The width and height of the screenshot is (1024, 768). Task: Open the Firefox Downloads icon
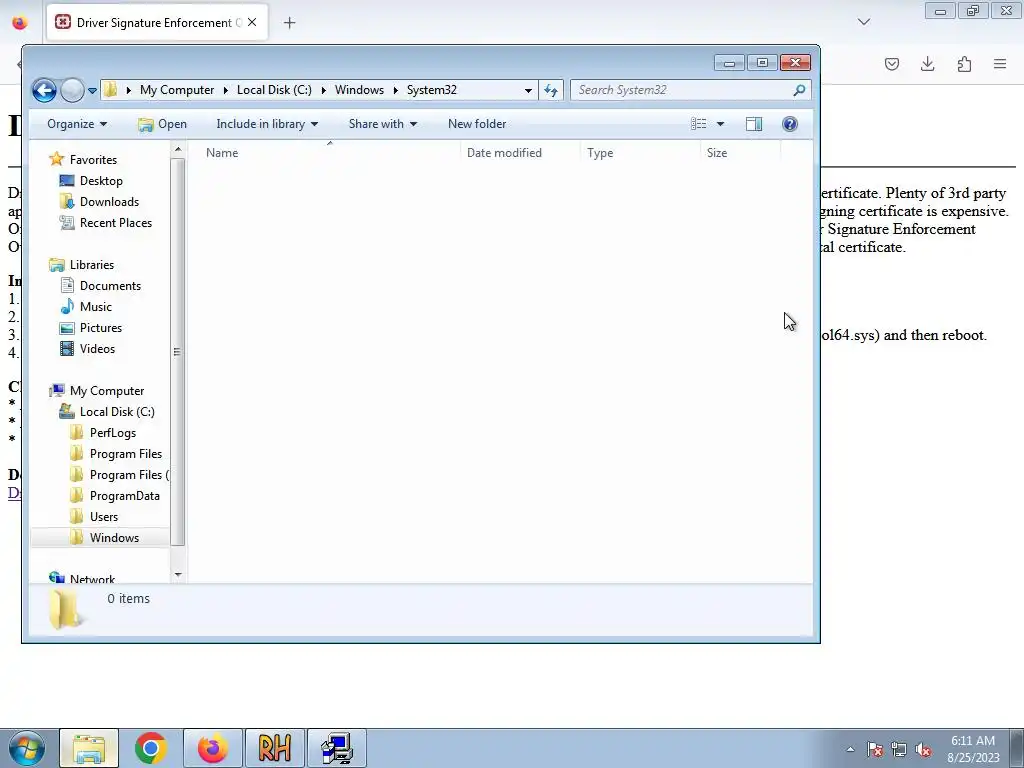pos(927,64)
